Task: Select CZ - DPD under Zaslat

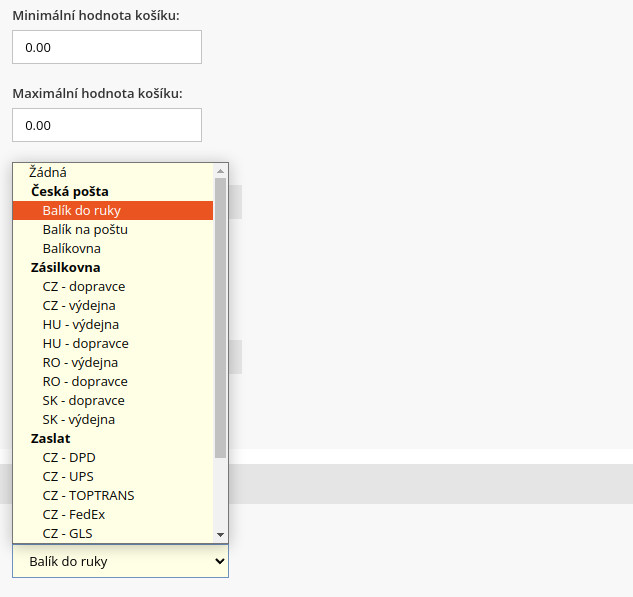Action: [69, 457]
